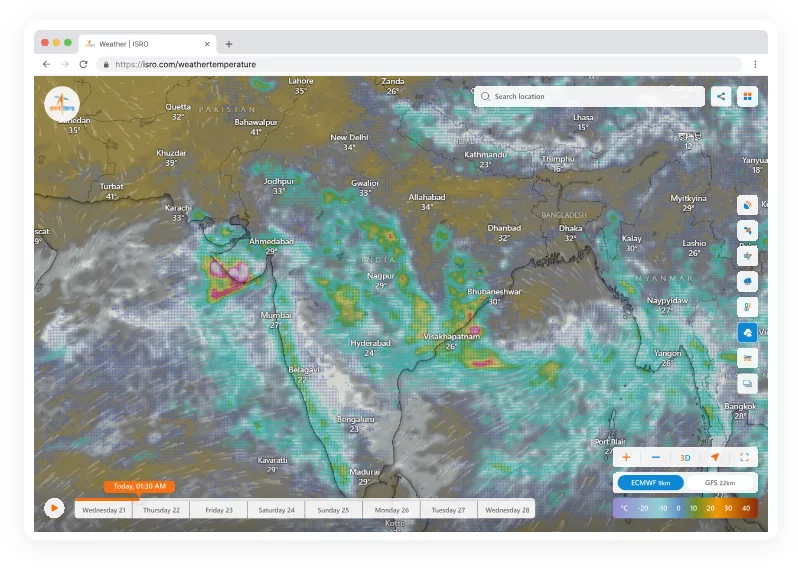Image resolution: width=798 pixels, height=568 pixels.
Task: Zoom in with the plus button
Action: (626, 457)
